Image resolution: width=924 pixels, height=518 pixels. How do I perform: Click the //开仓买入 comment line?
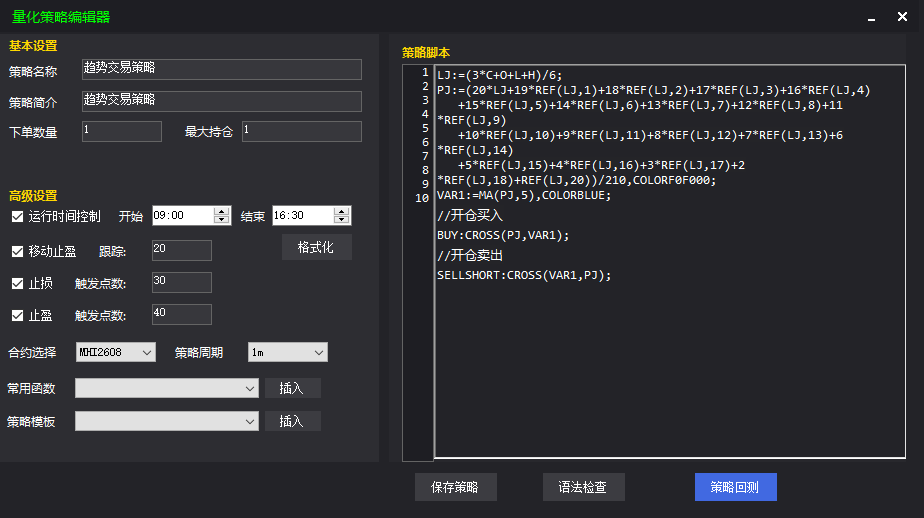(x=470, y=216)
